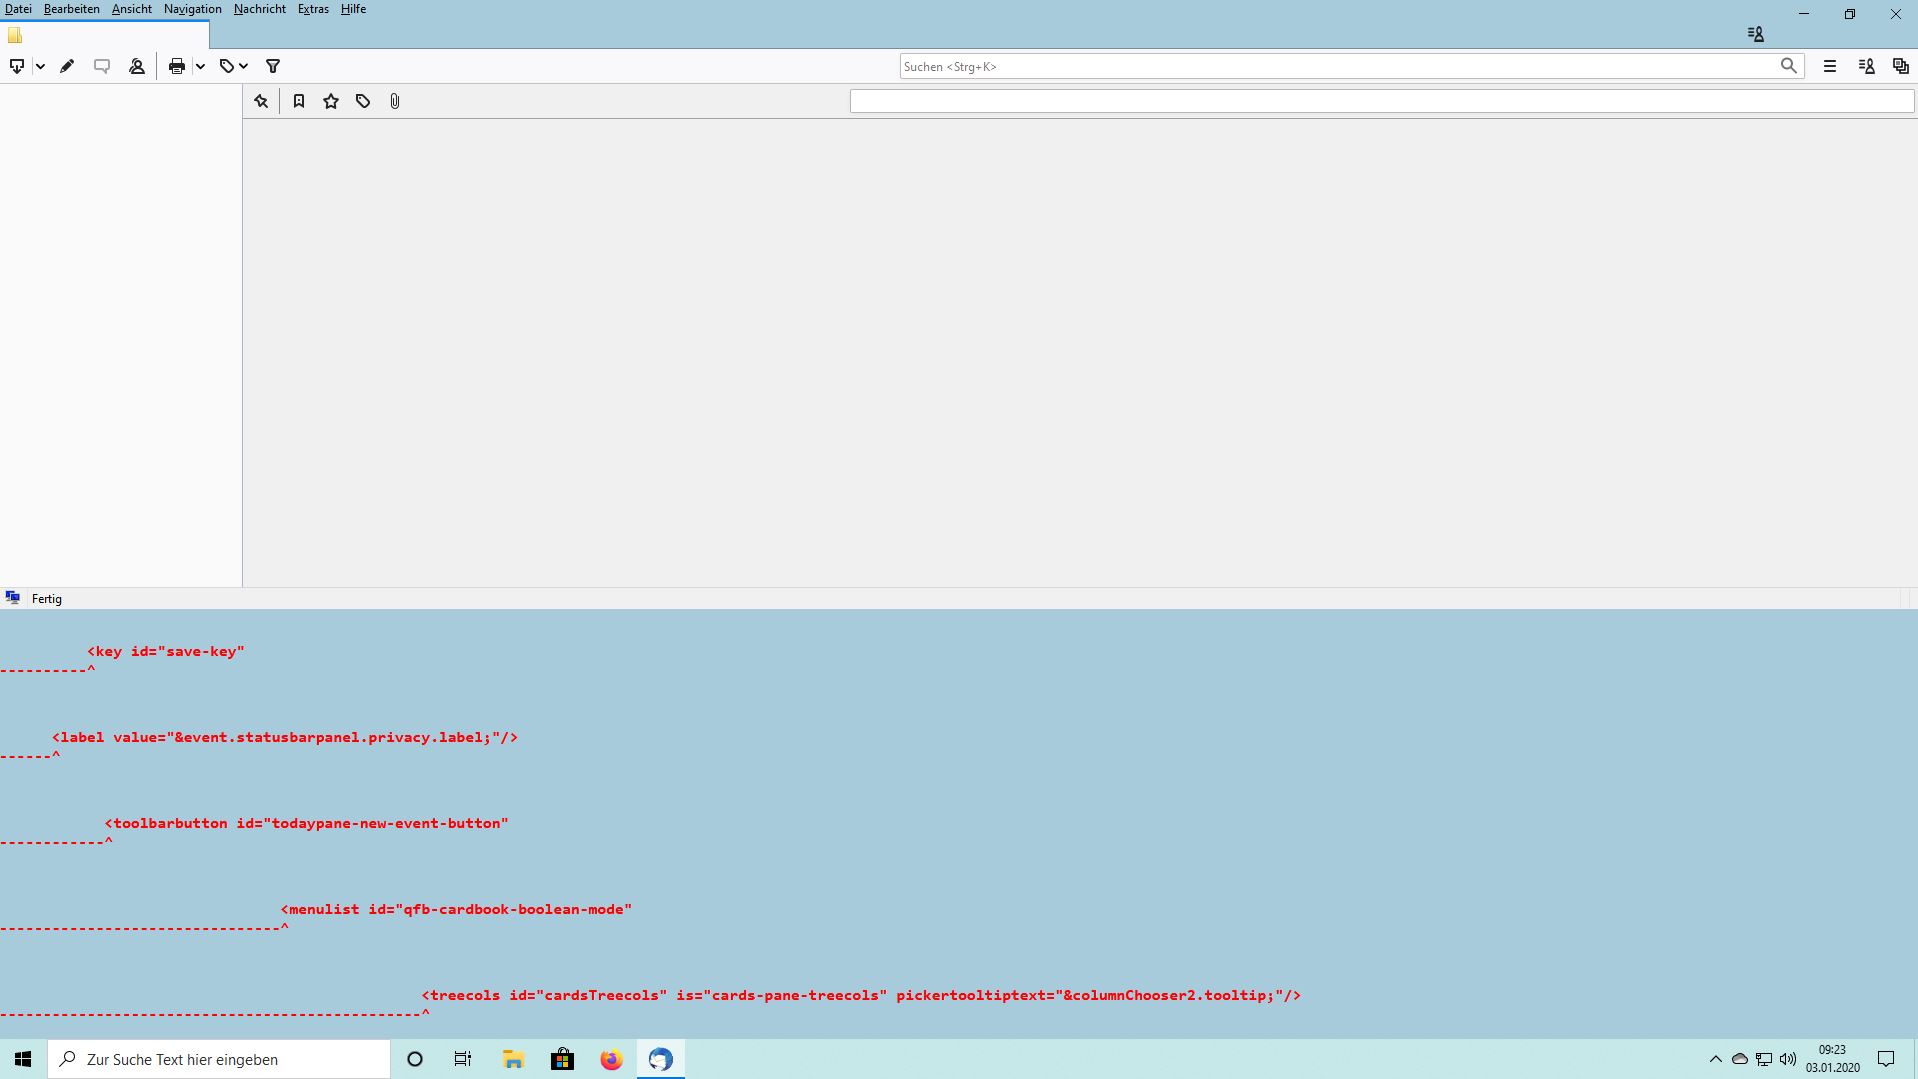Open the Nachricht menu
Image resolution: width=1918 pixels, height=1079 pixels.
click(x=259, y=9)
